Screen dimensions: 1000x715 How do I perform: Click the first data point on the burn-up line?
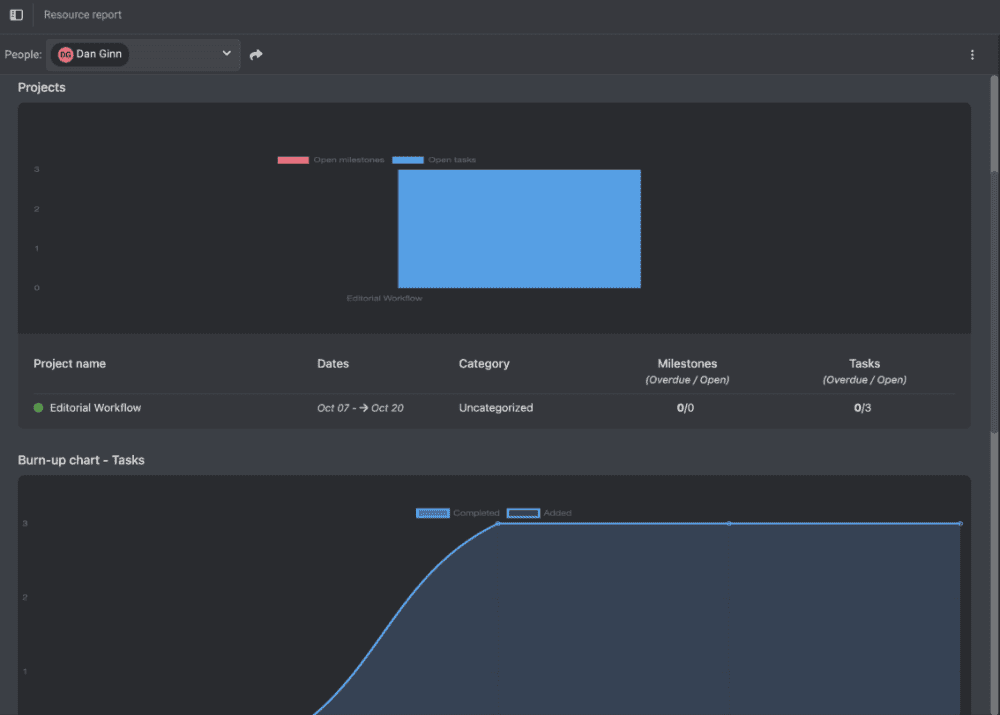point(498,524)
